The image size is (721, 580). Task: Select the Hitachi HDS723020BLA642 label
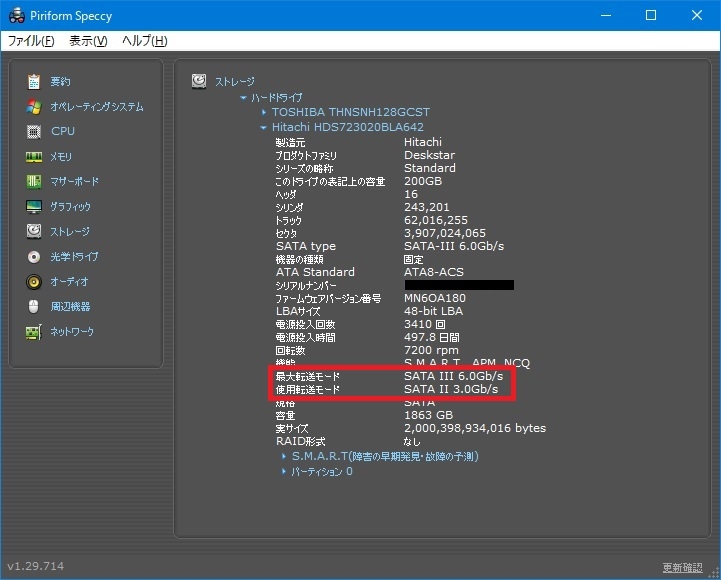coord(348,127)
